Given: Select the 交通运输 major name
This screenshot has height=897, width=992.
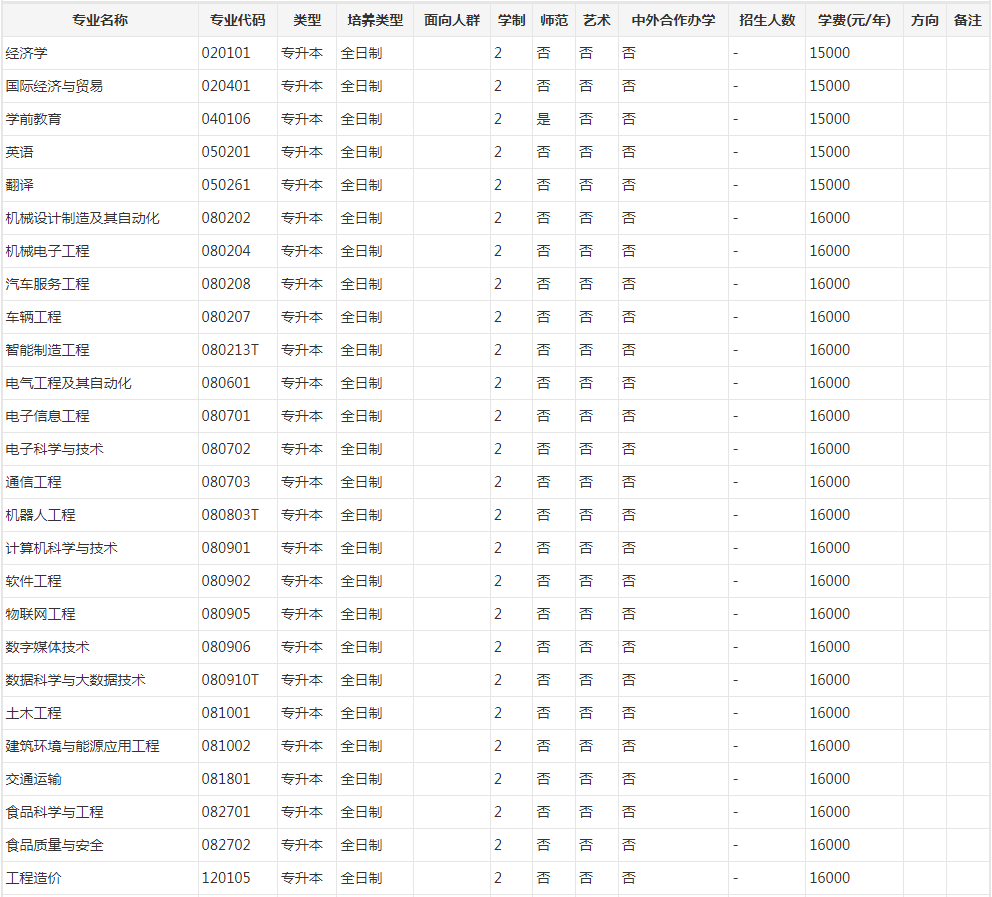Looking at the screenshot, I should (34, 779).
